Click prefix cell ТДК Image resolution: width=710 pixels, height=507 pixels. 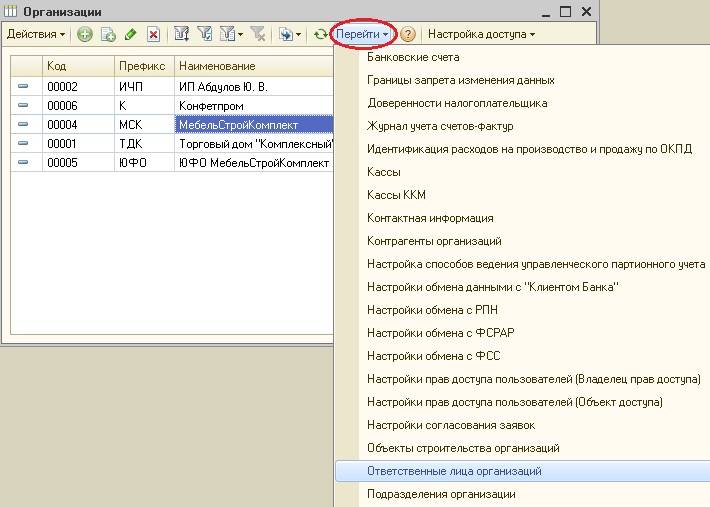point(144,143)
